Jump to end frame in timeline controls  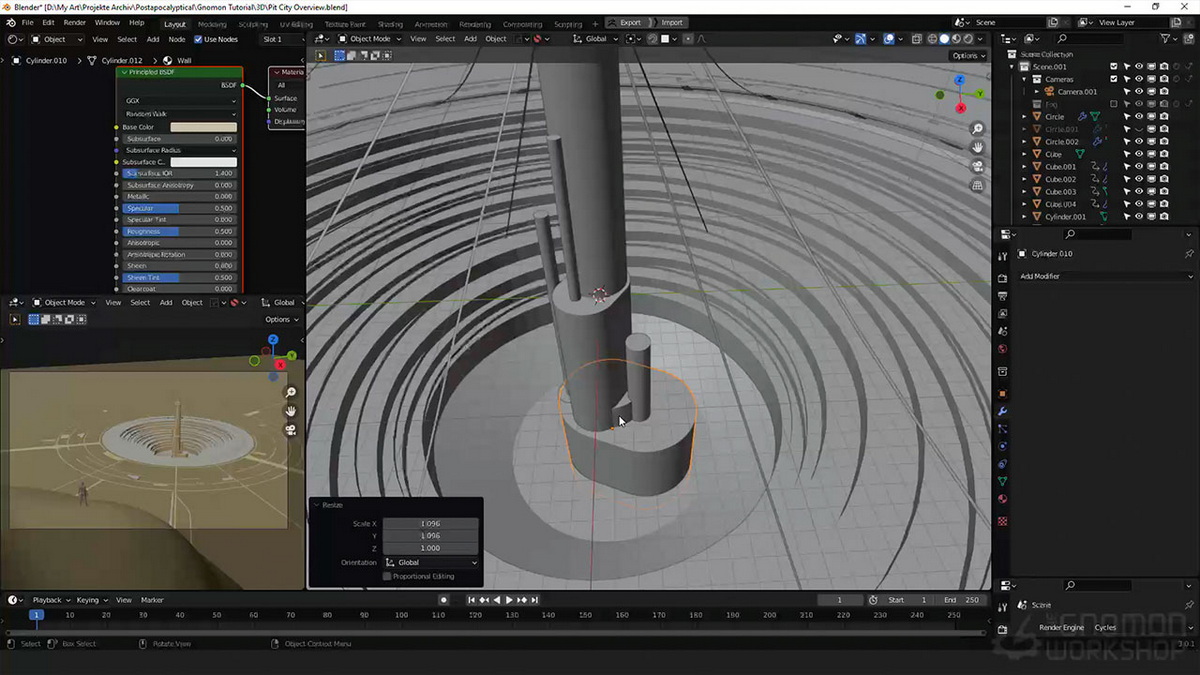(535, 600)
